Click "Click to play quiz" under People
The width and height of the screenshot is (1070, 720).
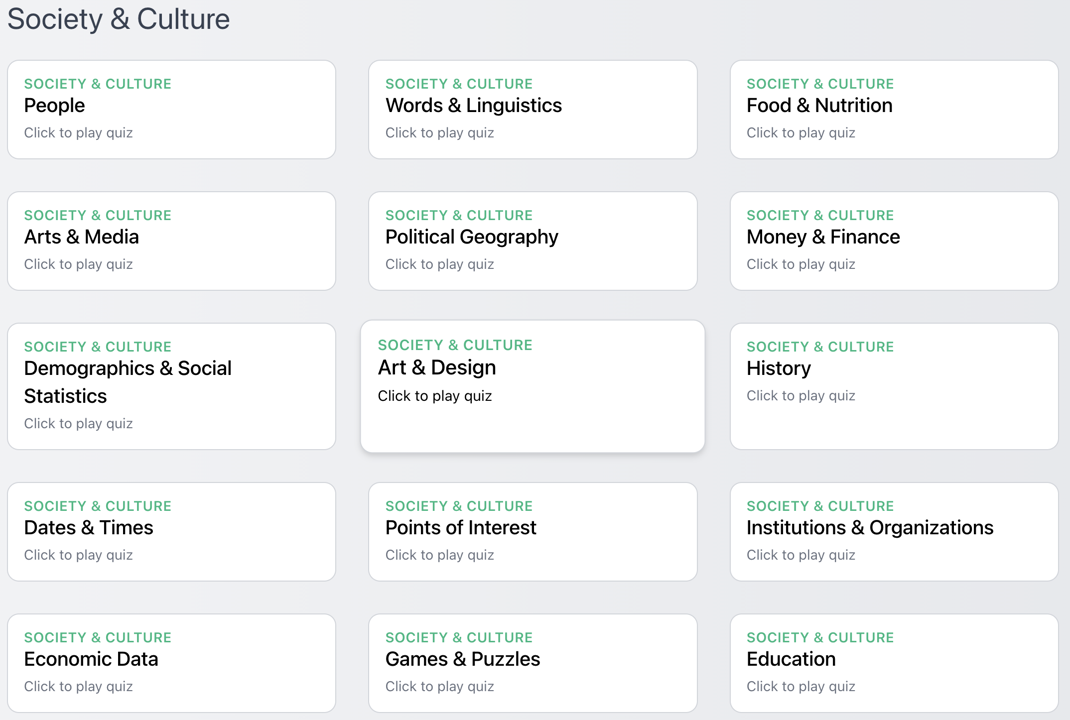78,133
